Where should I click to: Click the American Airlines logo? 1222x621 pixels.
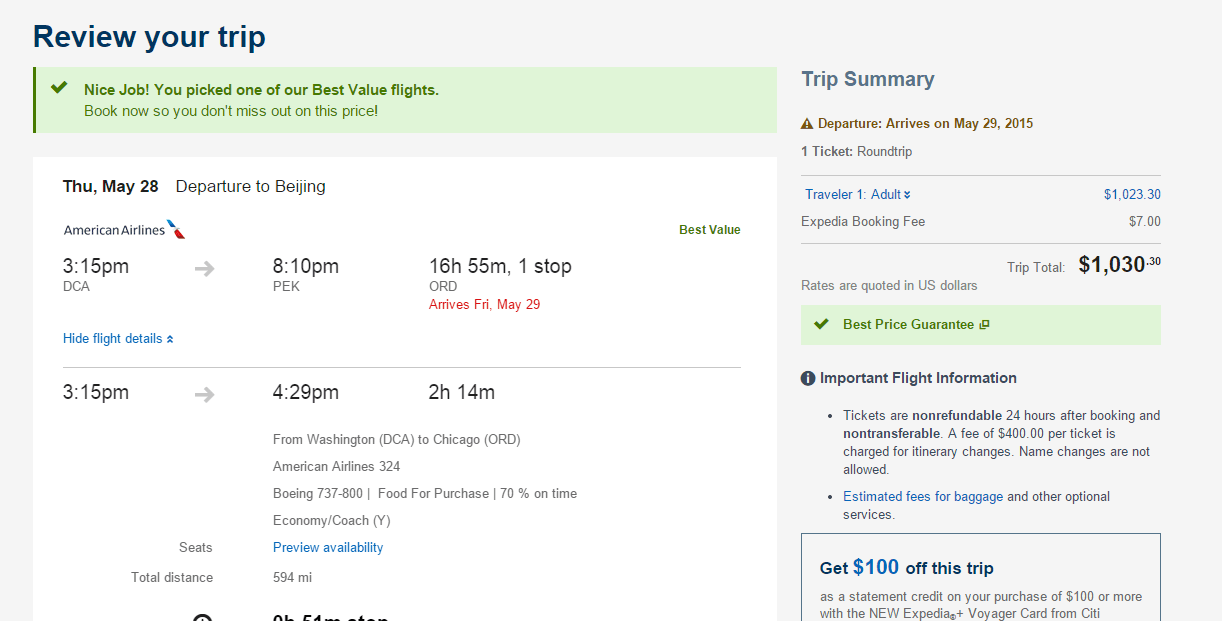pos(125,230)
